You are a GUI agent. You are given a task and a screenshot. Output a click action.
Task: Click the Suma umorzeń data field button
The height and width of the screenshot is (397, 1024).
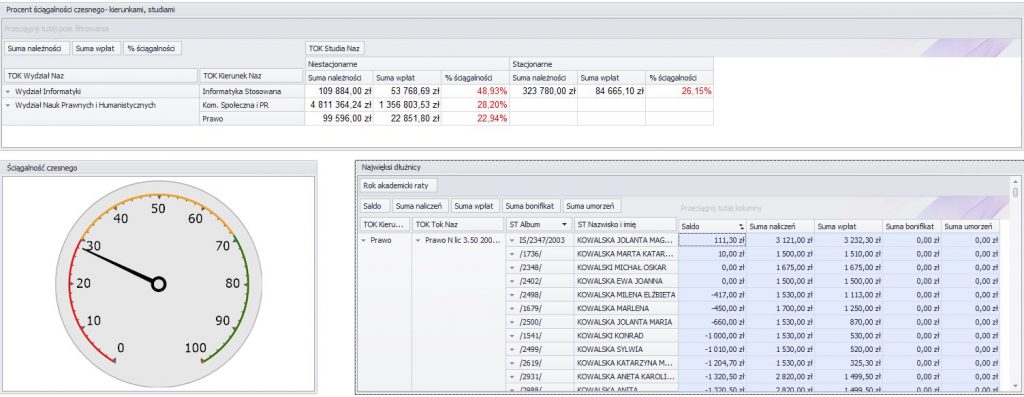[592, 206]
